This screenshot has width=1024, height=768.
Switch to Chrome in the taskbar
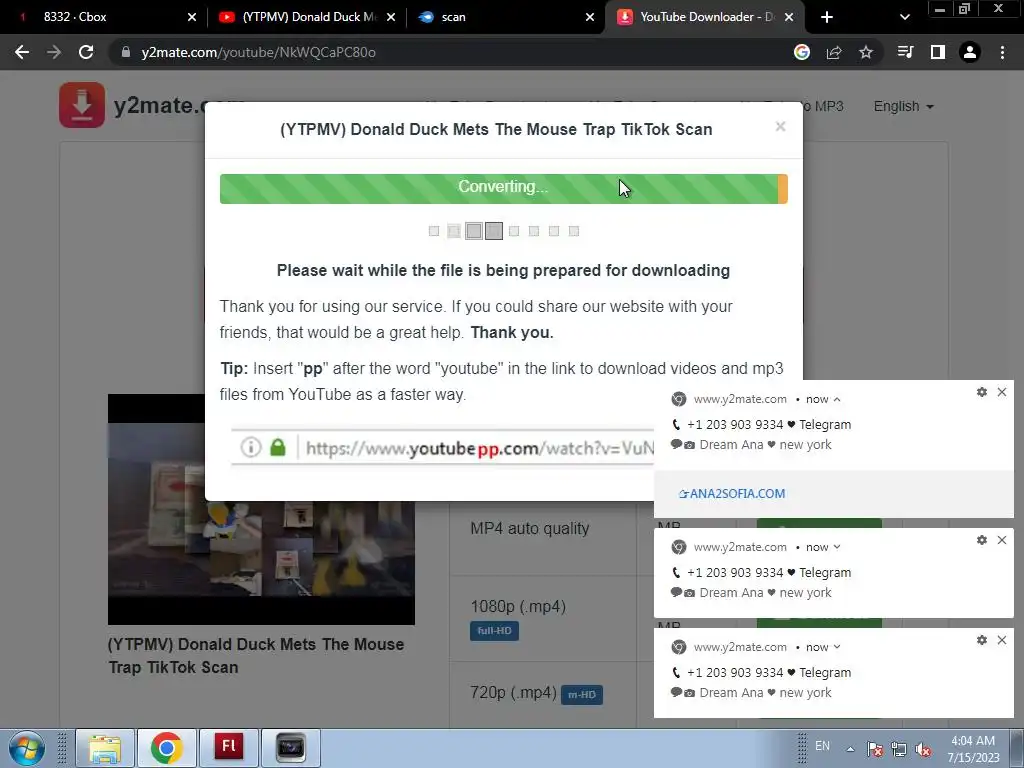(x=167, y=748)
